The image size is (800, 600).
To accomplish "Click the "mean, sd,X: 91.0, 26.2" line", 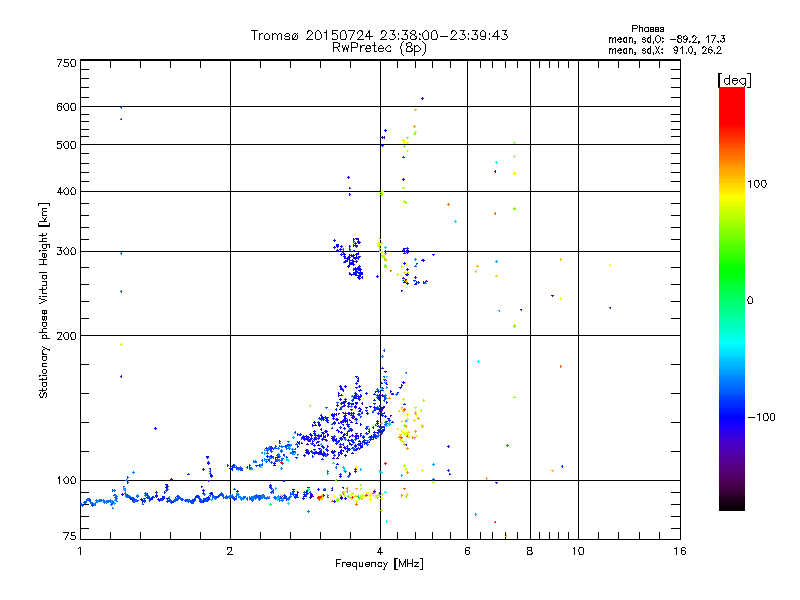I will (x=665, y=50).
